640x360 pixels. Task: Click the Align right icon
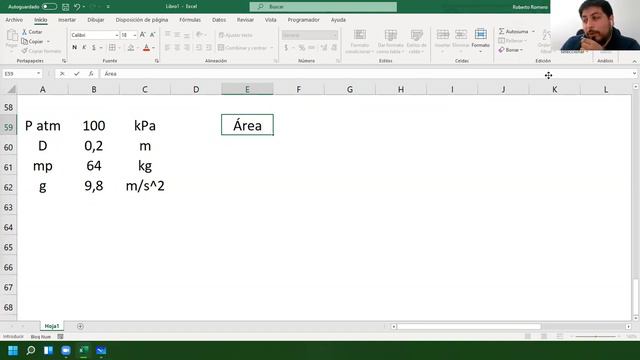[187, 48]
